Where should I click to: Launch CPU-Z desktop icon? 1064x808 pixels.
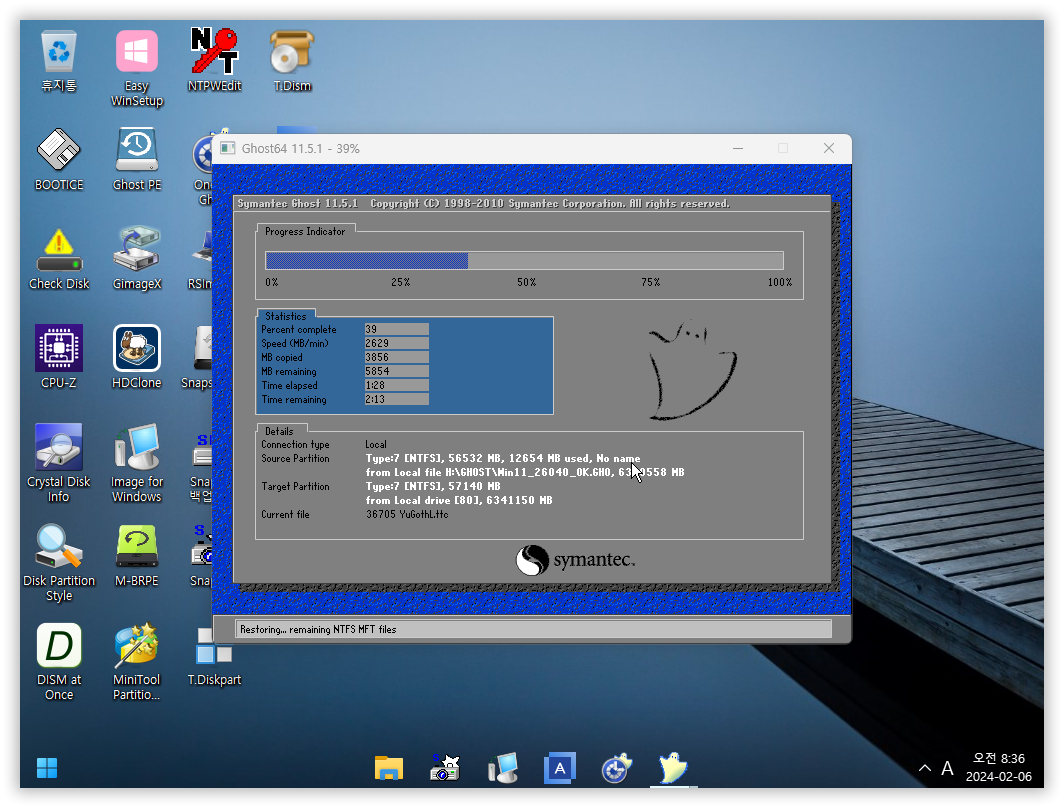(x=59, y=358)
